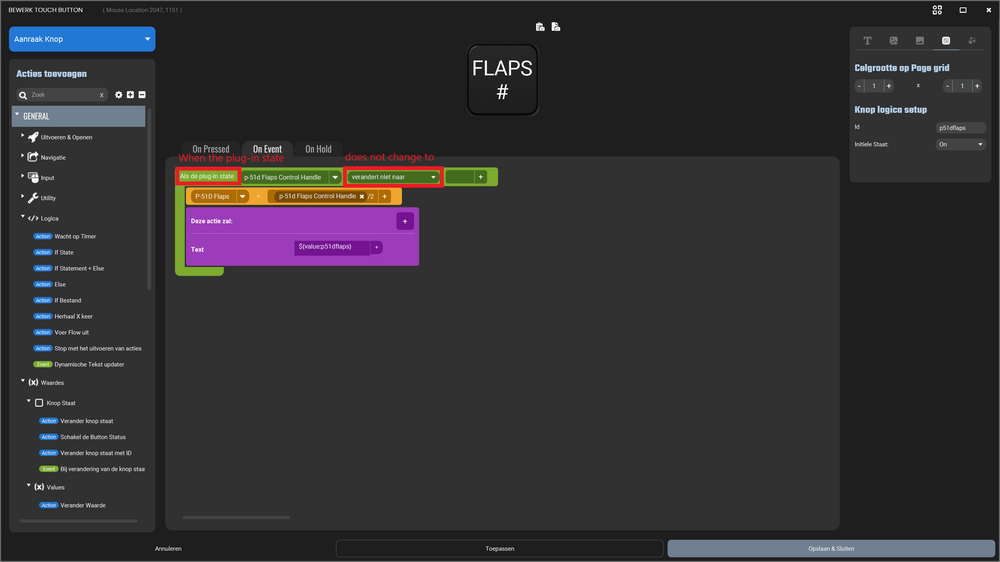This screenshot has height=562, width=1000.
Task: Collapse the GENERAL category
Action: pyautogui.click(x=17, y=115)
